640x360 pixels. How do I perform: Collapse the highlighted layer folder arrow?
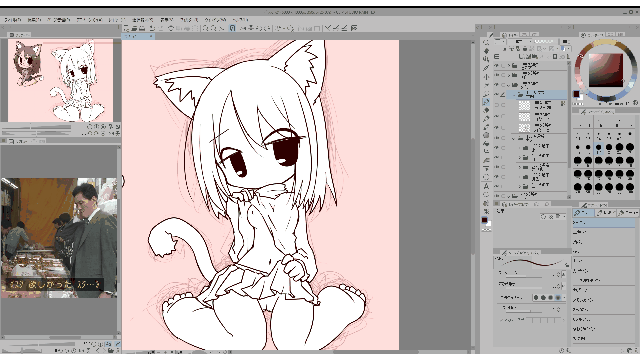514,95
